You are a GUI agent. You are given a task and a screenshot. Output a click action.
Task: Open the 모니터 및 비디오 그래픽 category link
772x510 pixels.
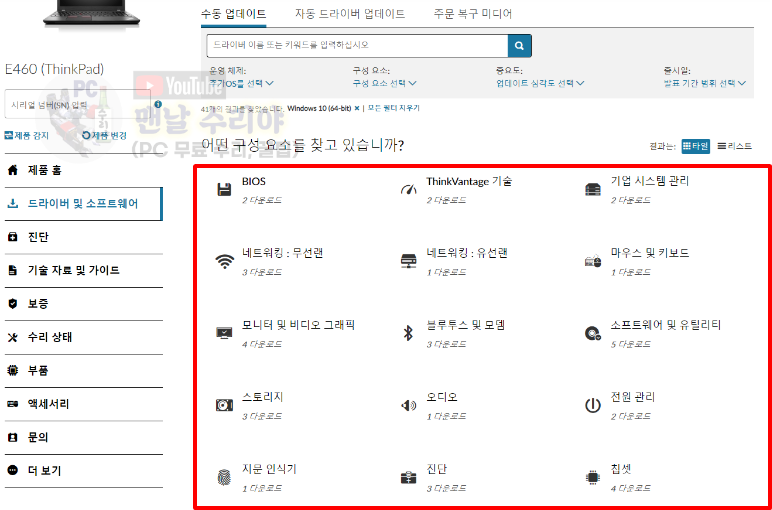(298, 325)
